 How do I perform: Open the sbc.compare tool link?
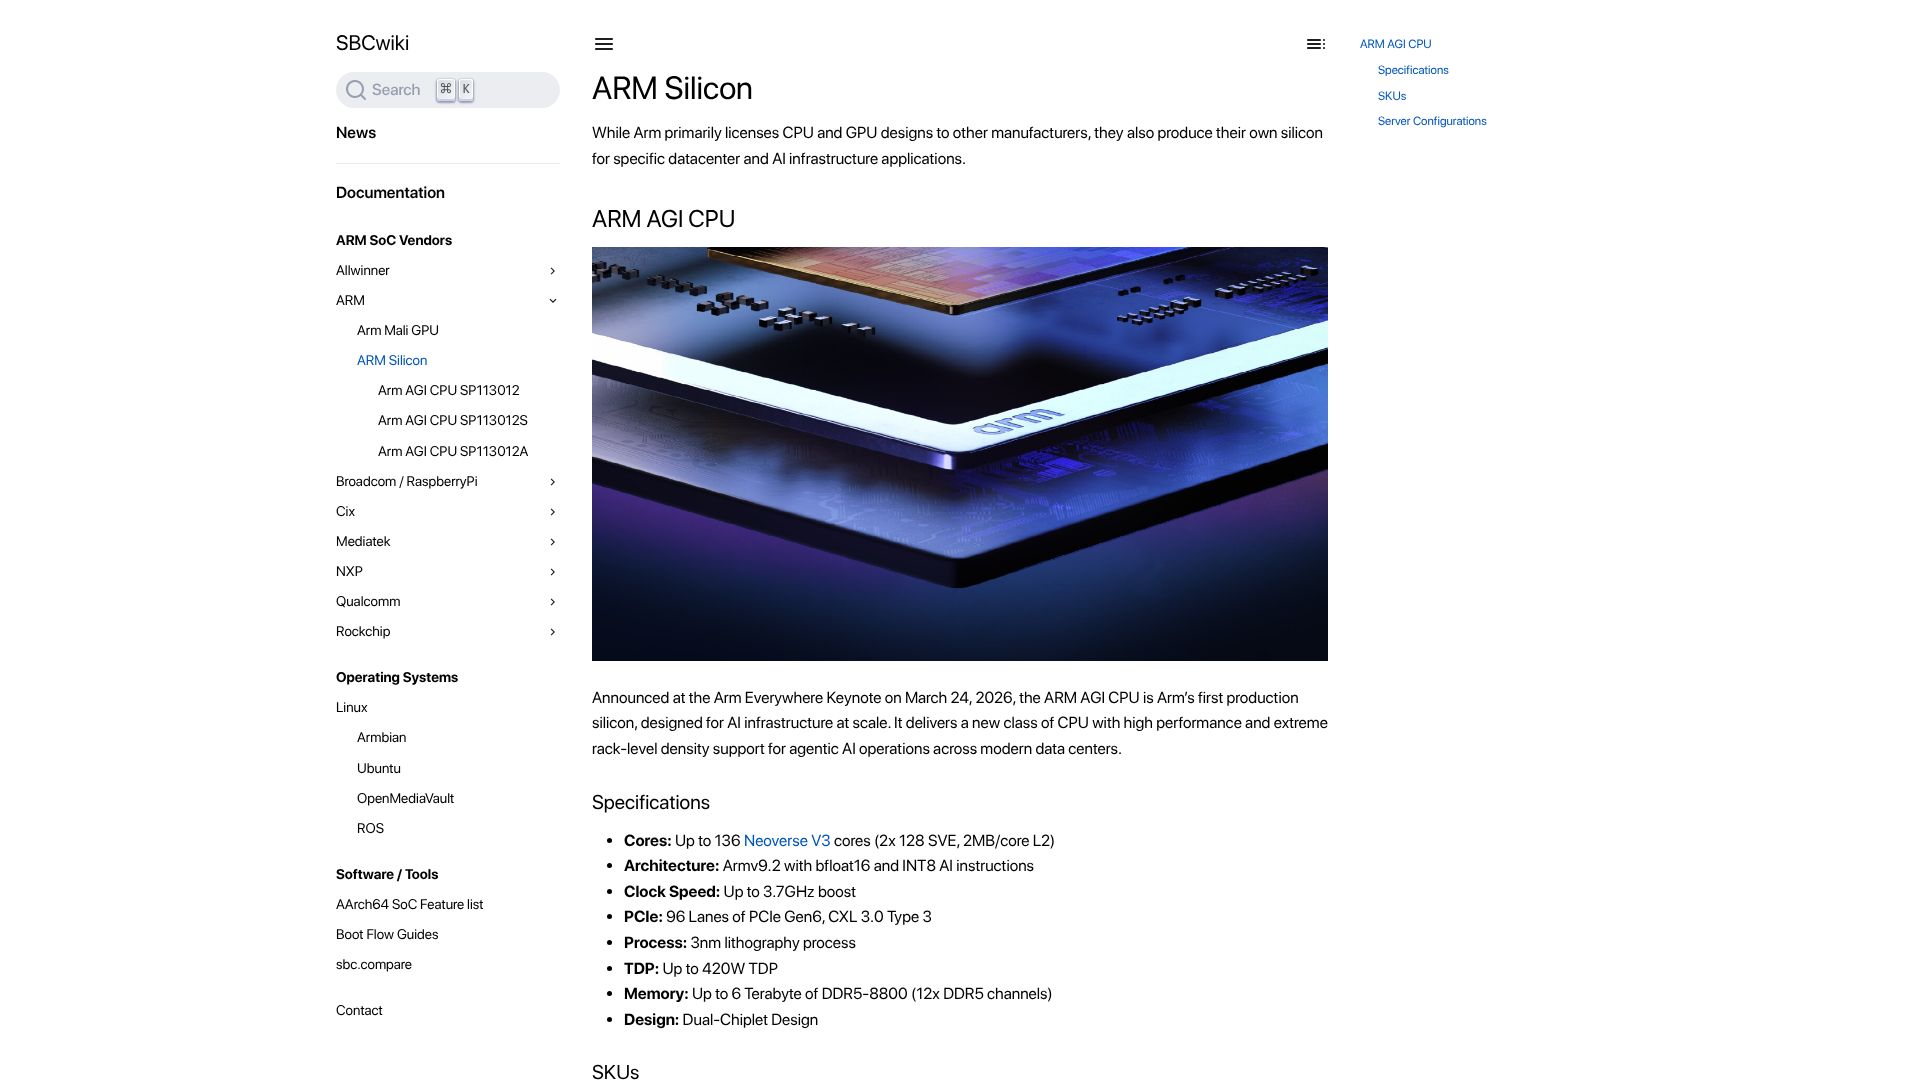click(374, 965)
